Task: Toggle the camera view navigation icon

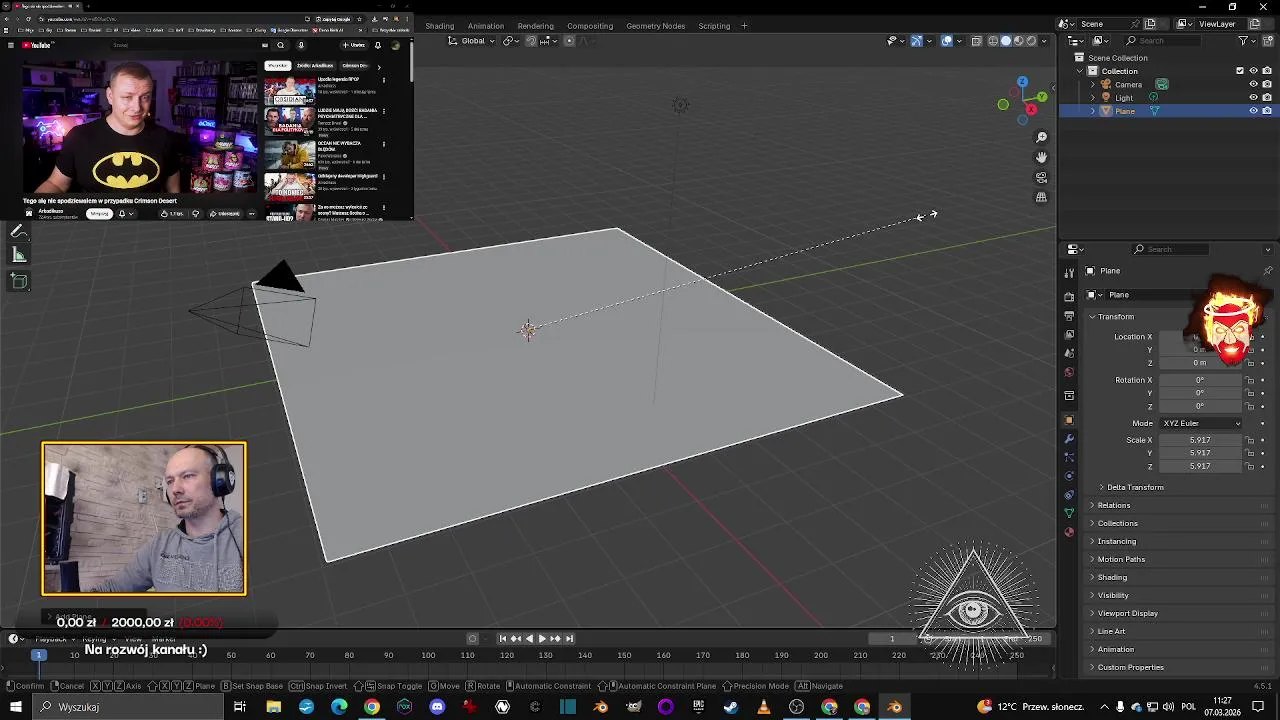Action: (1041, 177)
